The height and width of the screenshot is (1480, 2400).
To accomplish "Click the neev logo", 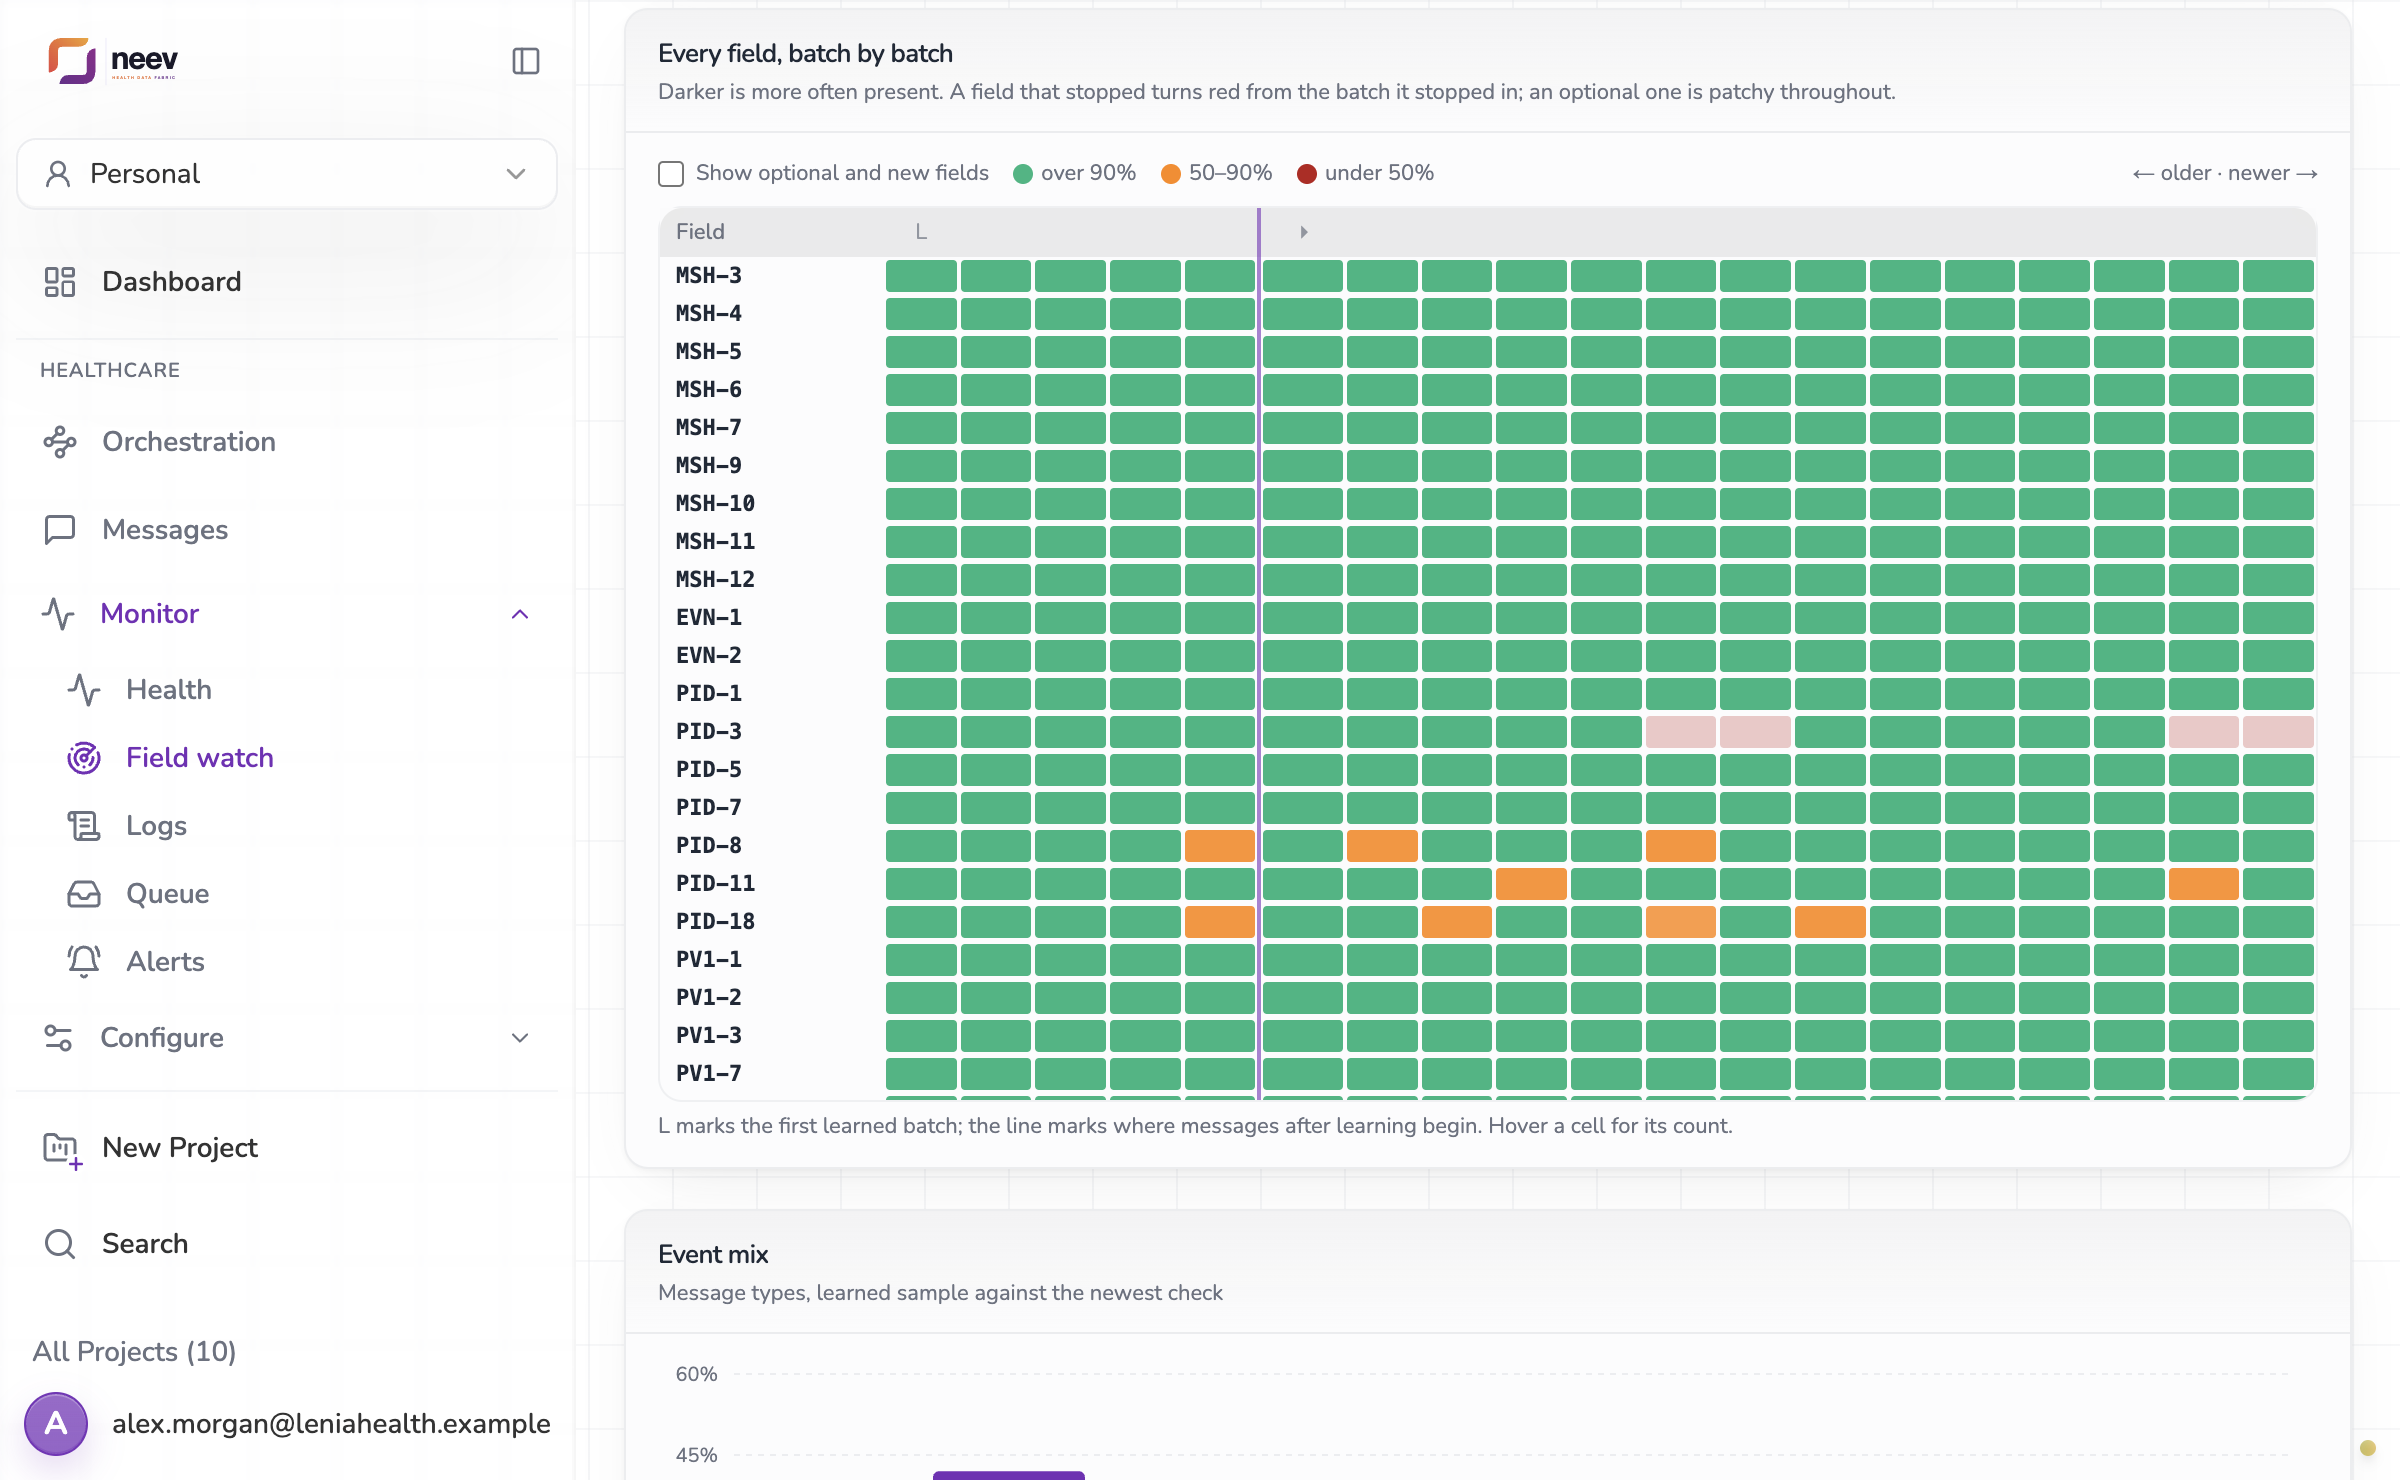I will coord(113,61).
